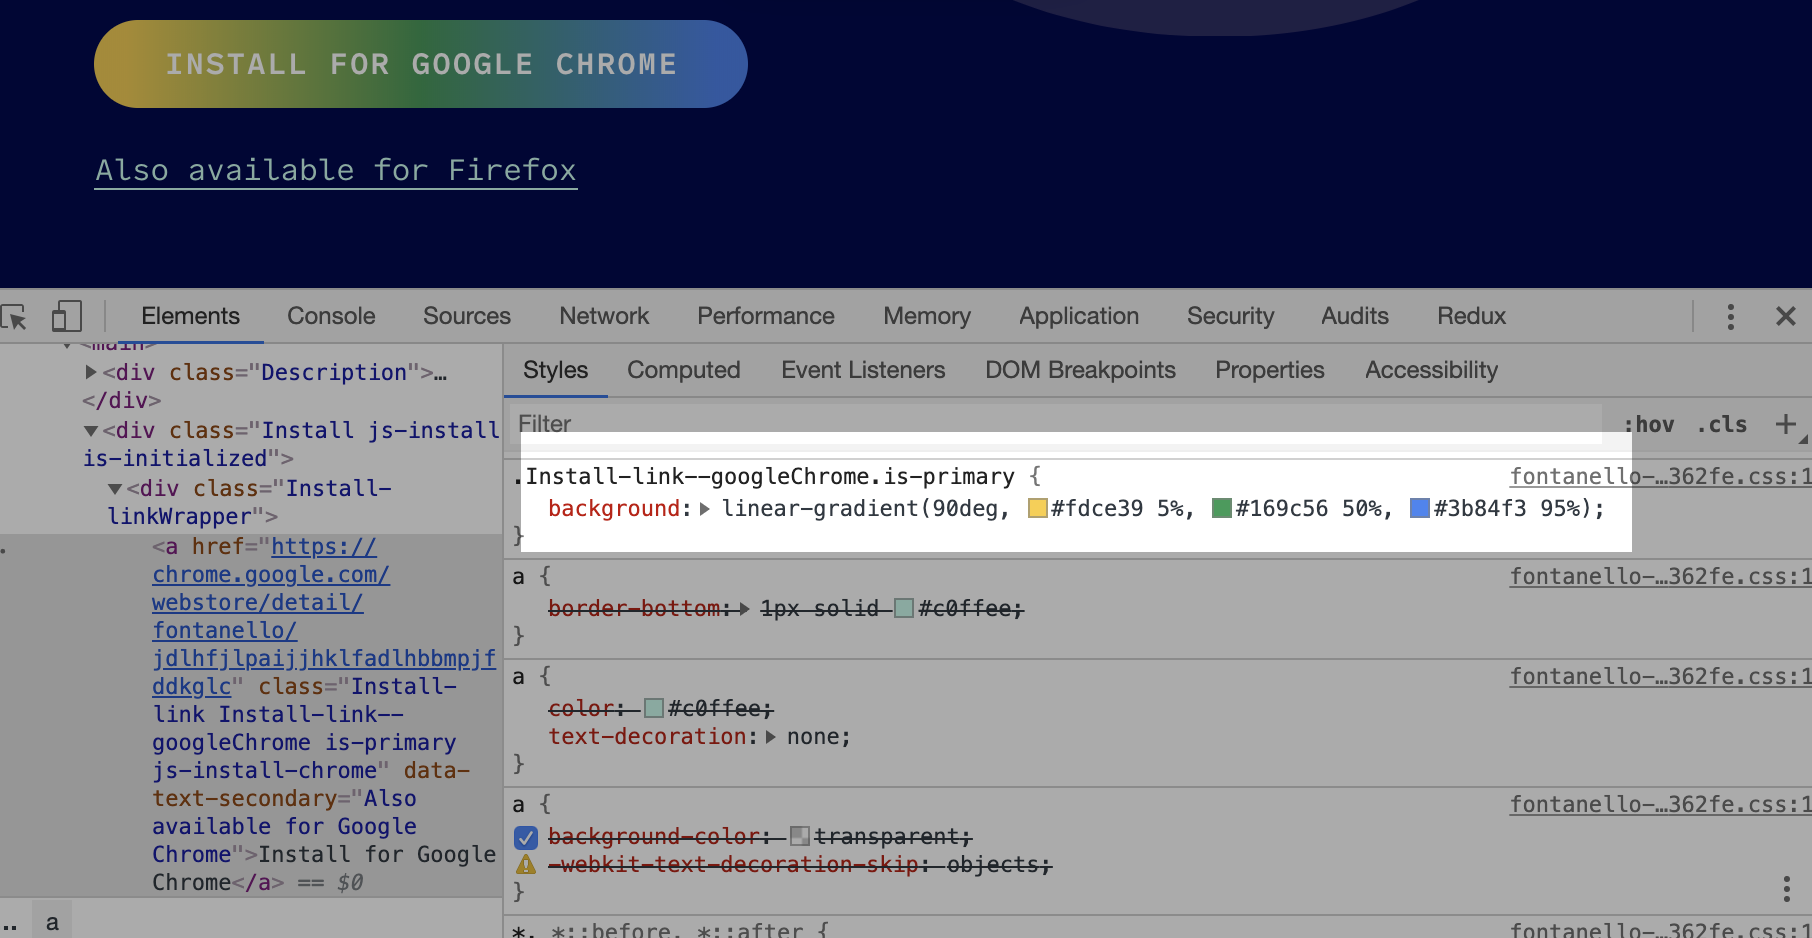
Task: Expand the Description div node
Action: [x=92, y=372]
